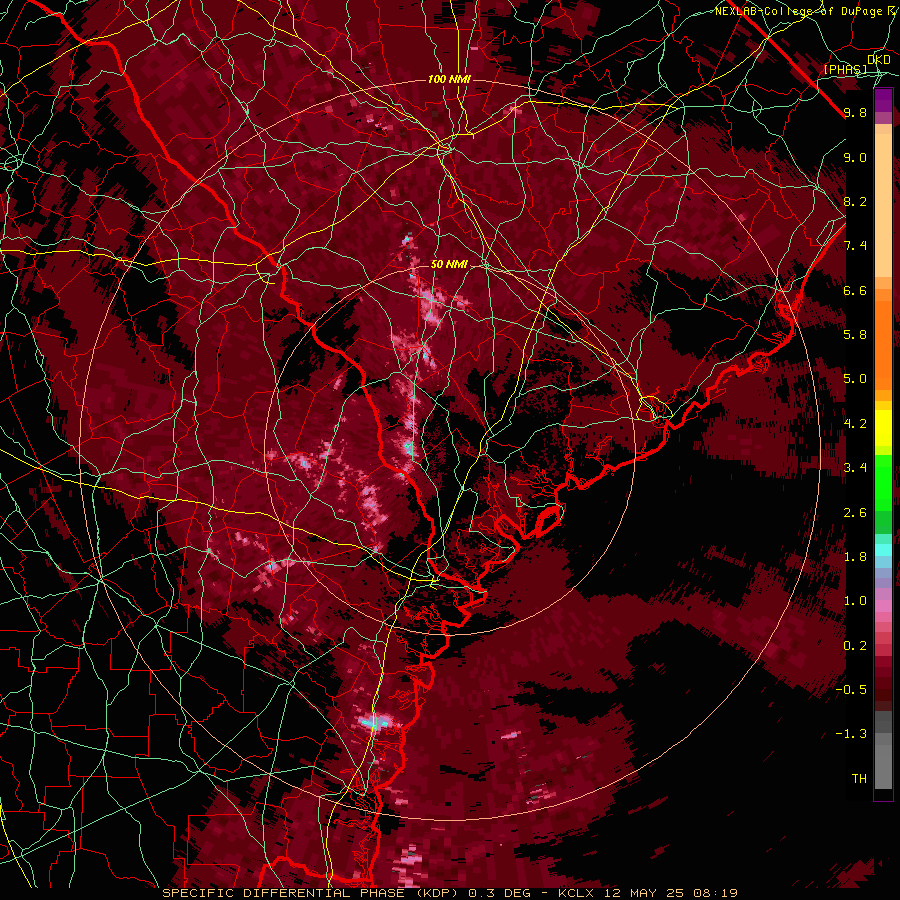Click the yellow segment of the color bar
Image resolution: width=900 pixels, height=900 pixels.
coord(883,428)
